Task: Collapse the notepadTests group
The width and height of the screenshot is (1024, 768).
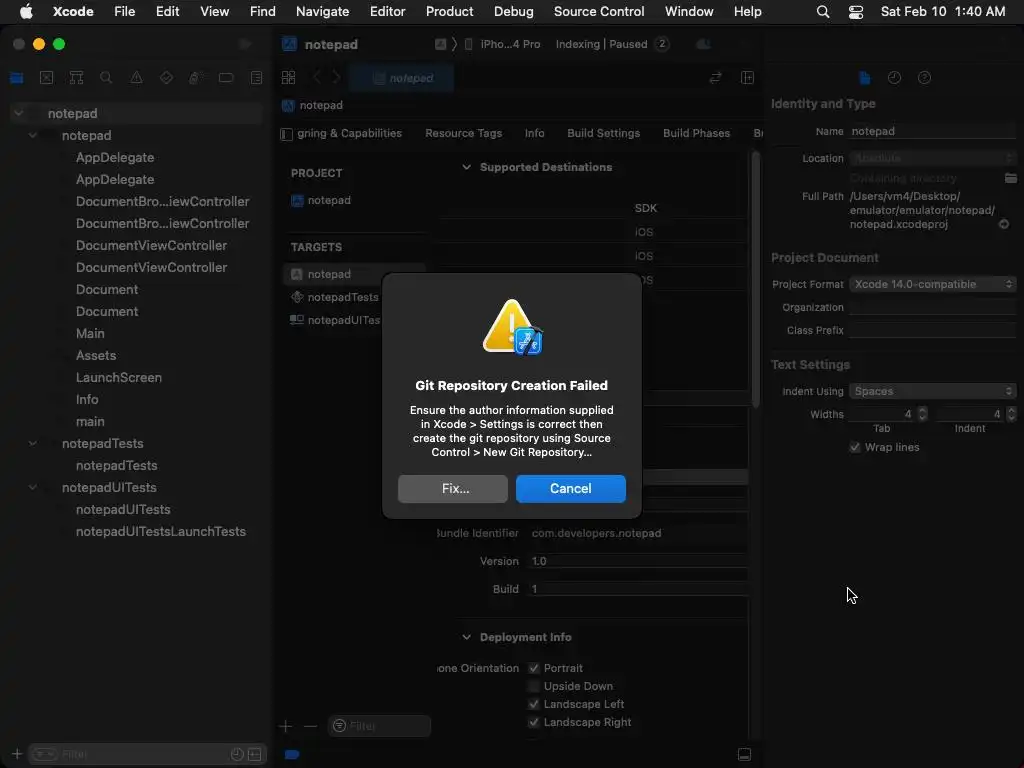Action: point(33,443)
